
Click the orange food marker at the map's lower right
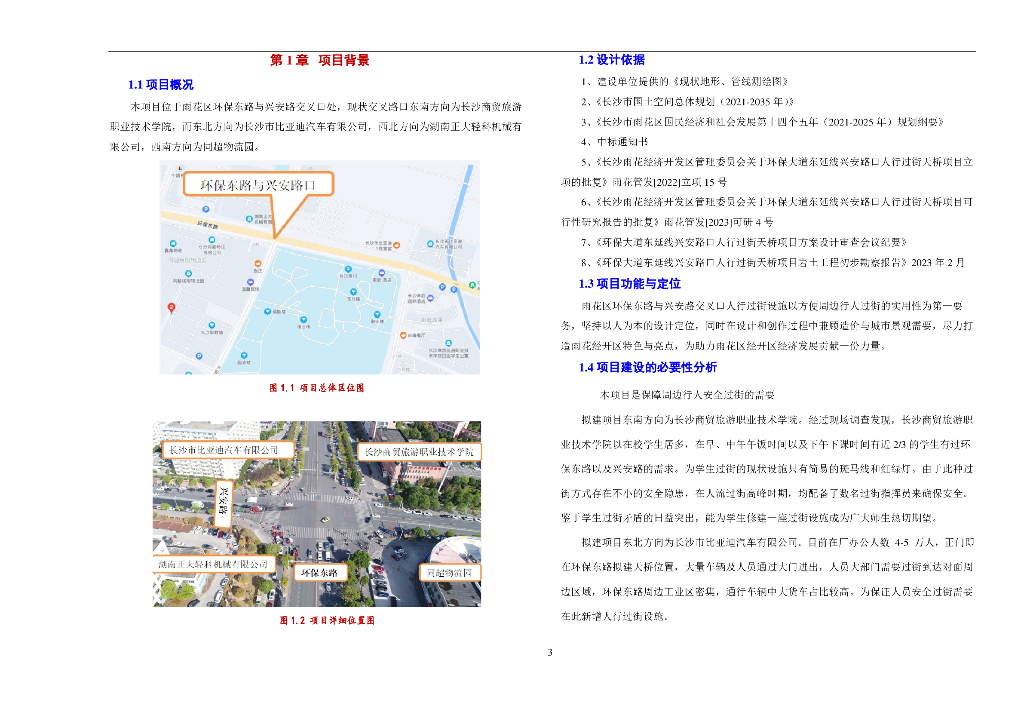coord(403,334)
